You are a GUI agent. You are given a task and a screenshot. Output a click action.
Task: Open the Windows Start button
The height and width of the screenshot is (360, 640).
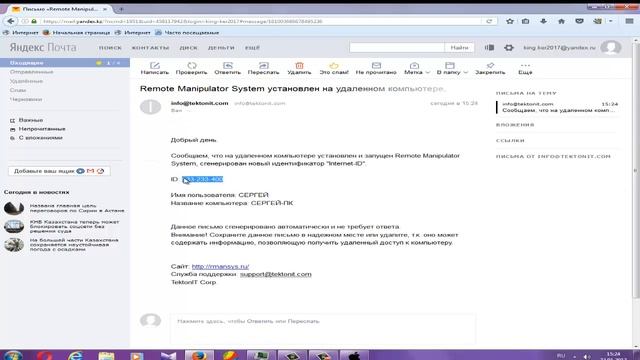13,356
